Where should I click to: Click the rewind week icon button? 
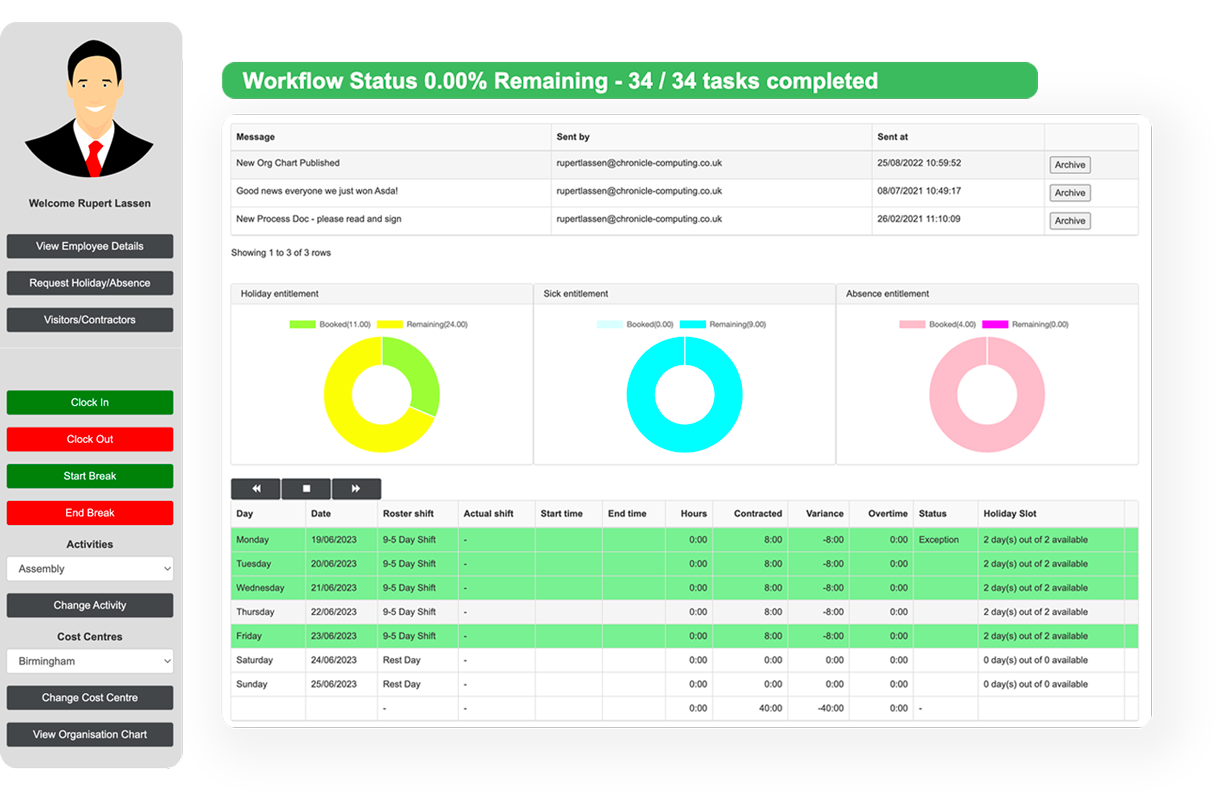[256, 489]
